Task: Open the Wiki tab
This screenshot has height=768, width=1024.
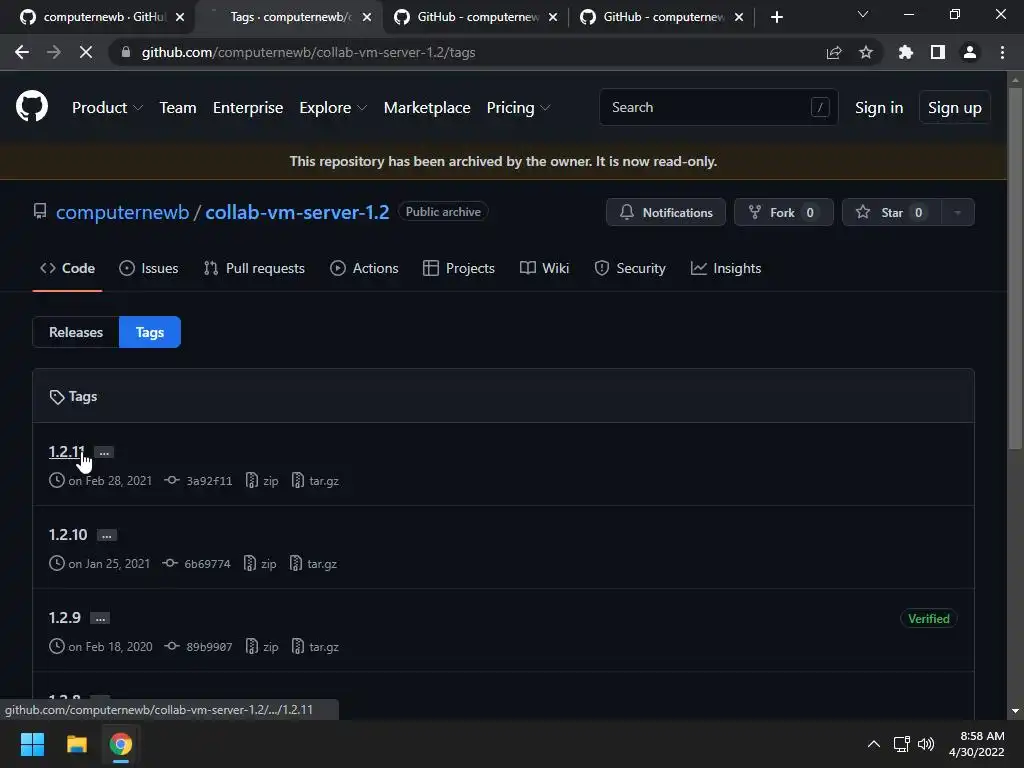Action: [545, 268]
